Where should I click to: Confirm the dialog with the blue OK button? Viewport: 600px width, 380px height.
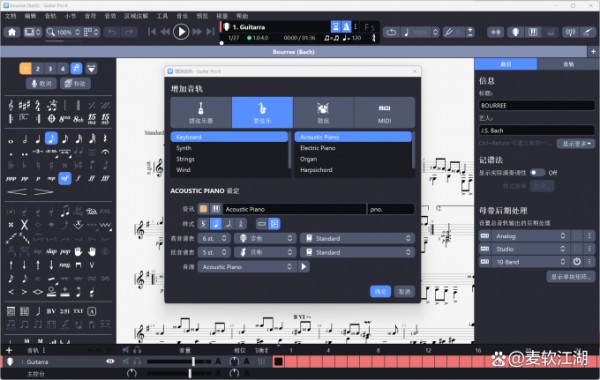pos(380,292)
